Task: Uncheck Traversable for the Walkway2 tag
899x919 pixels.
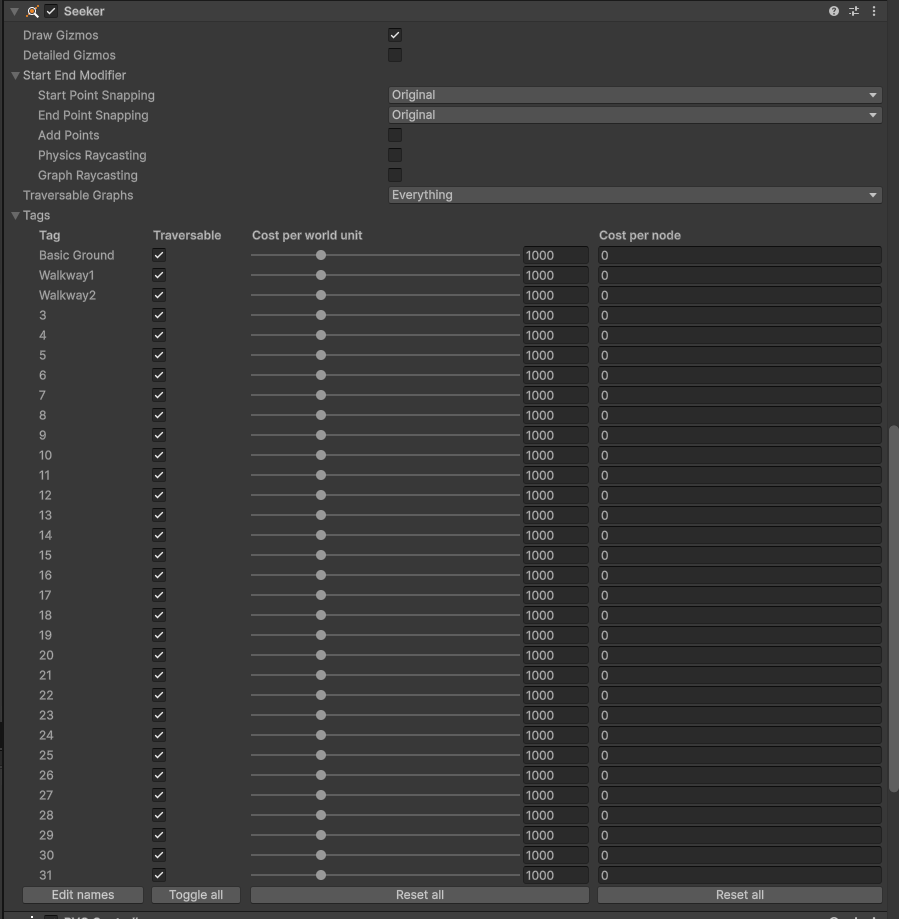Action: [159, 295]
